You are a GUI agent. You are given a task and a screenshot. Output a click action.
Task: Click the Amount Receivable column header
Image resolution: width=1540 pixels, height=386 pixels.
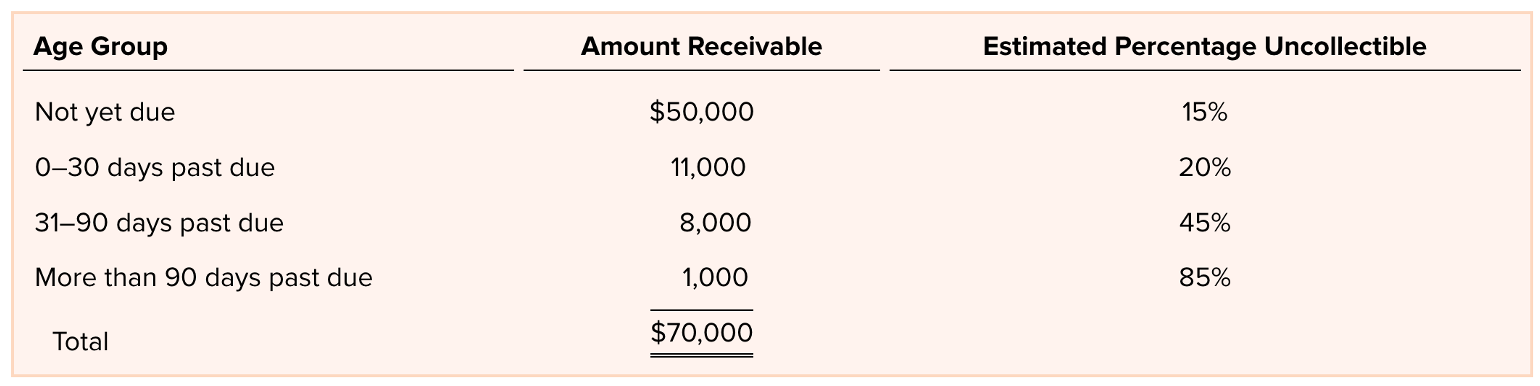click(701, 47)
